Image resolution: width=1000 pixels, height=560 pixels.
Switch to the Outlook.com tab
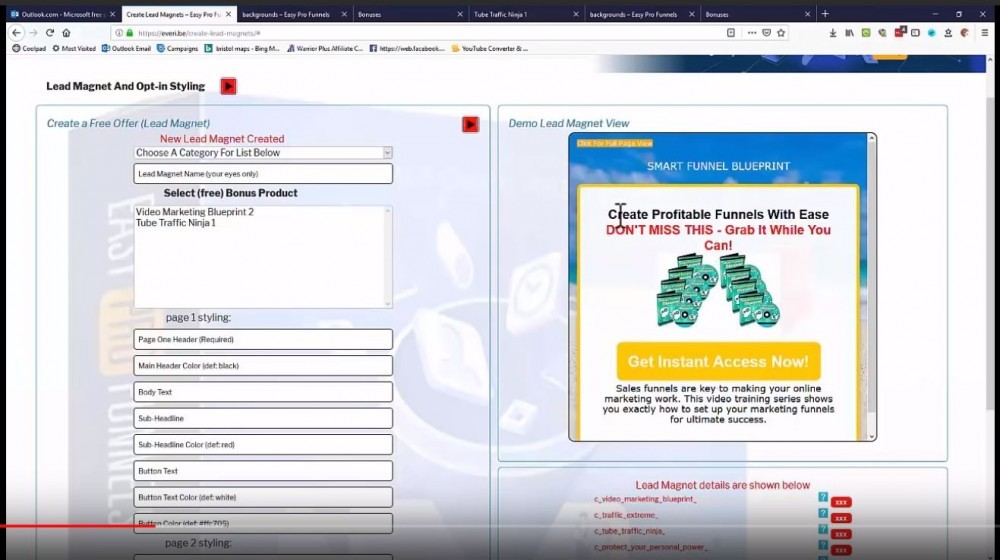coord(62,14)
